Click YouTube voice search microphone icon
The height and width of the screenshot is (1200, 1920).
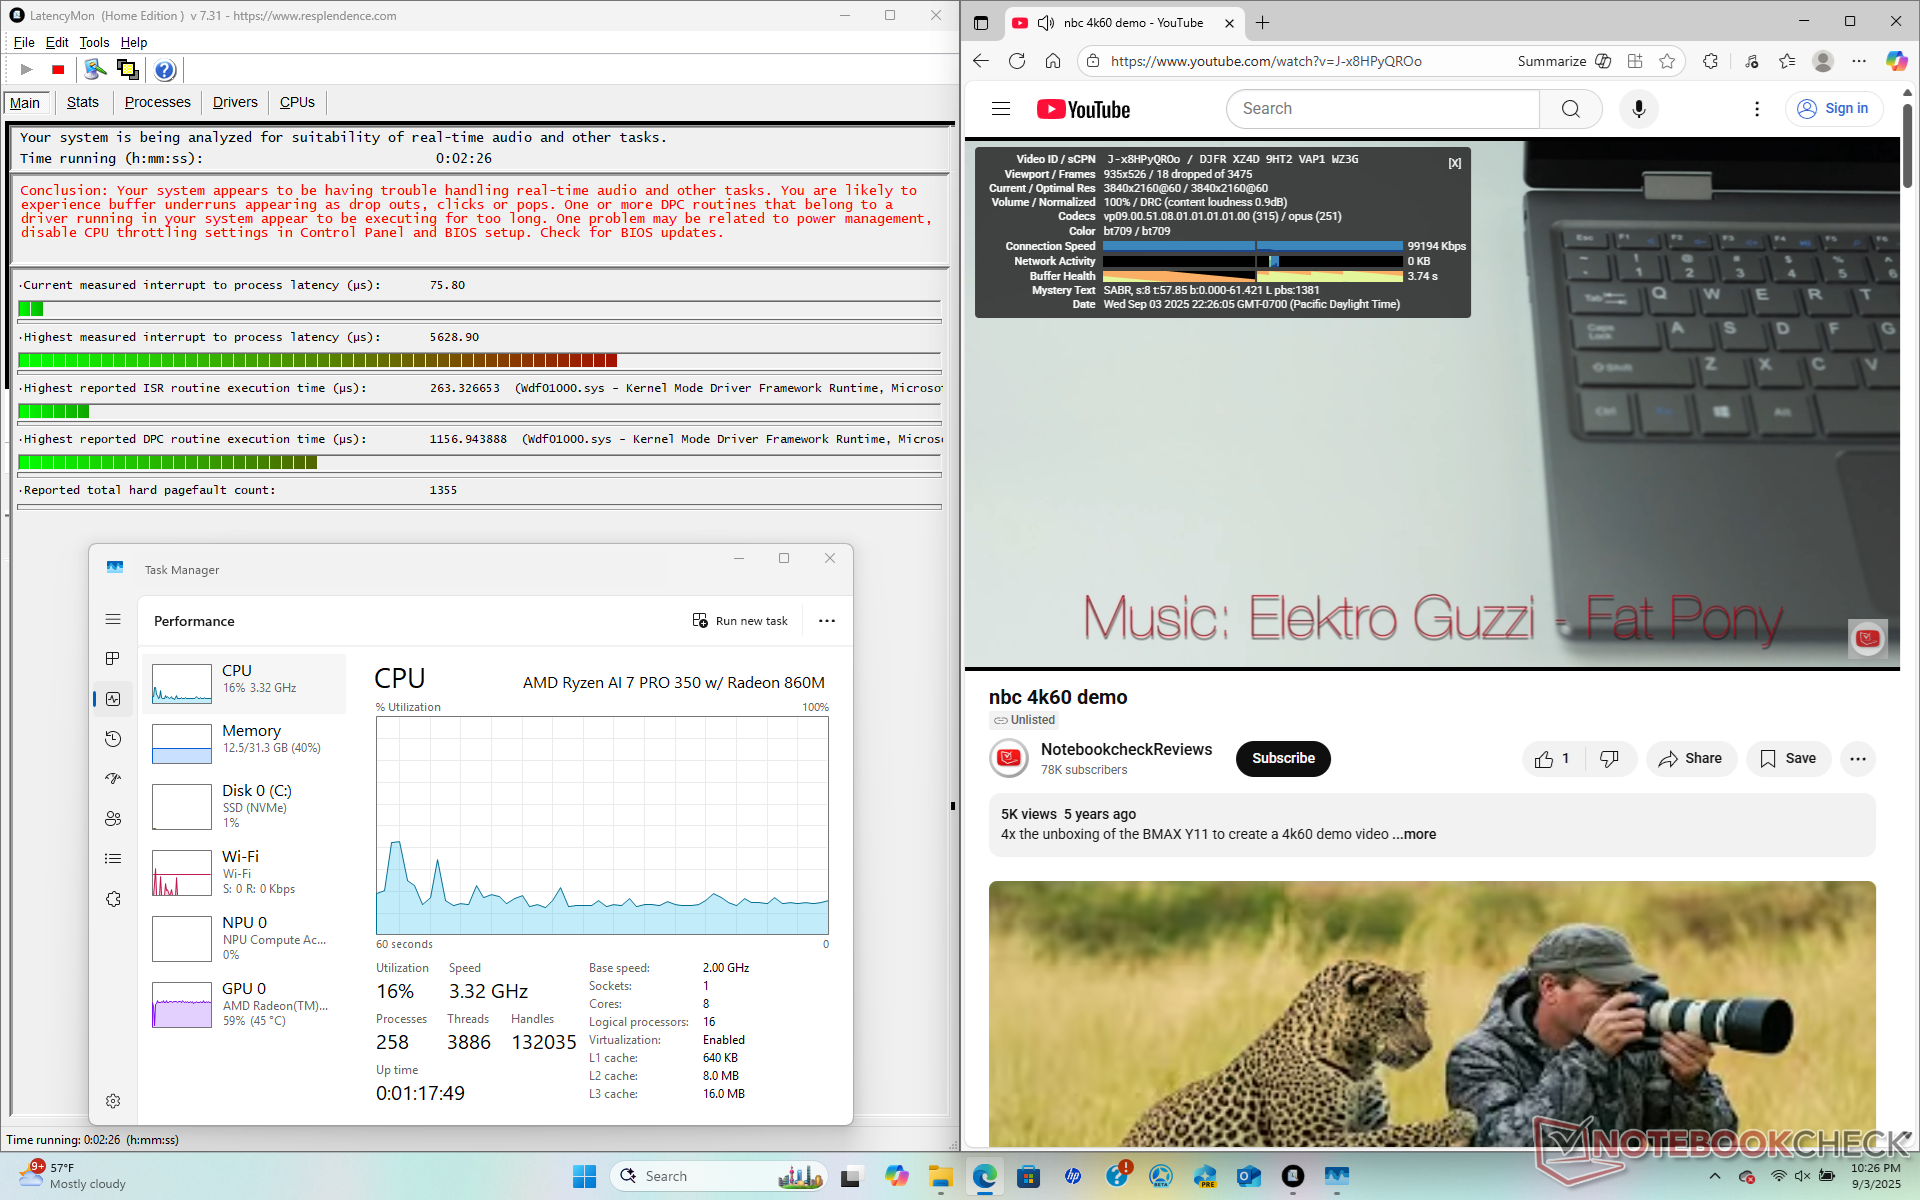coord(1638,109)
